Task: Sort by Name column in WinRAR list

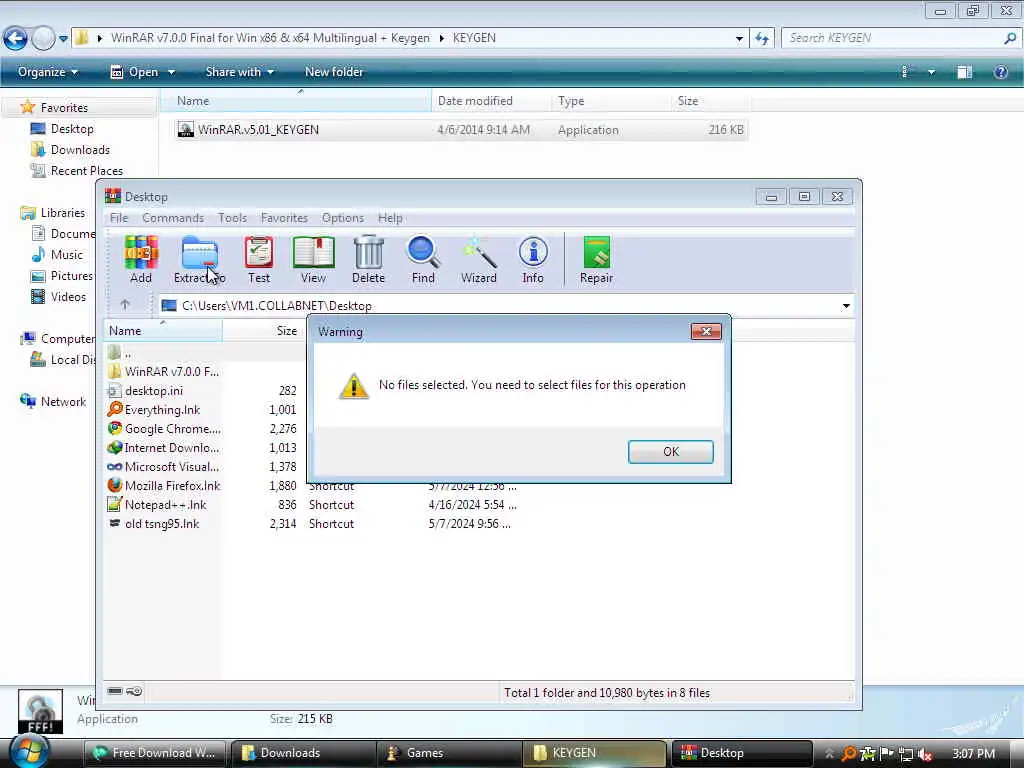Action: pyautogui.click(x=163, y=330)
